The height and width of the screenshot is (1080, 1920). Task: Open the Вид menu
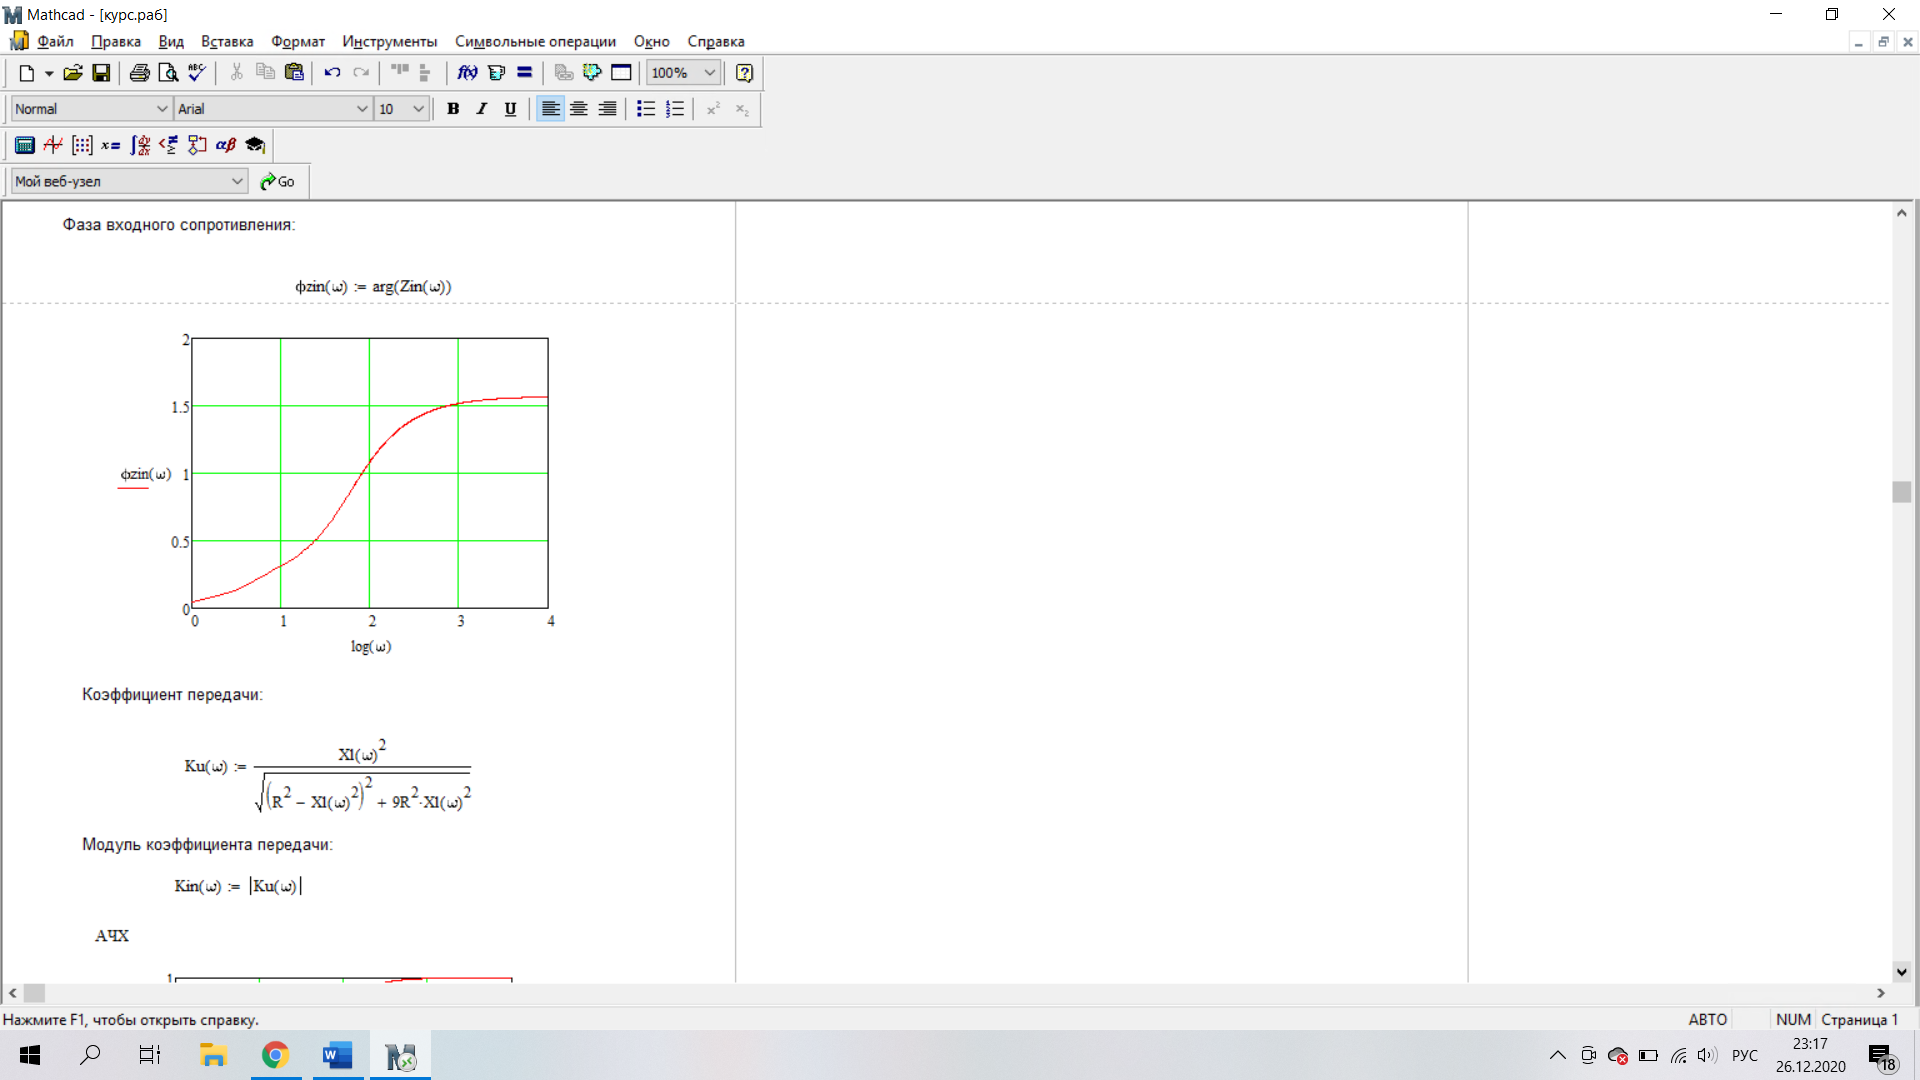pyautogui.click(x=171, y=41)
